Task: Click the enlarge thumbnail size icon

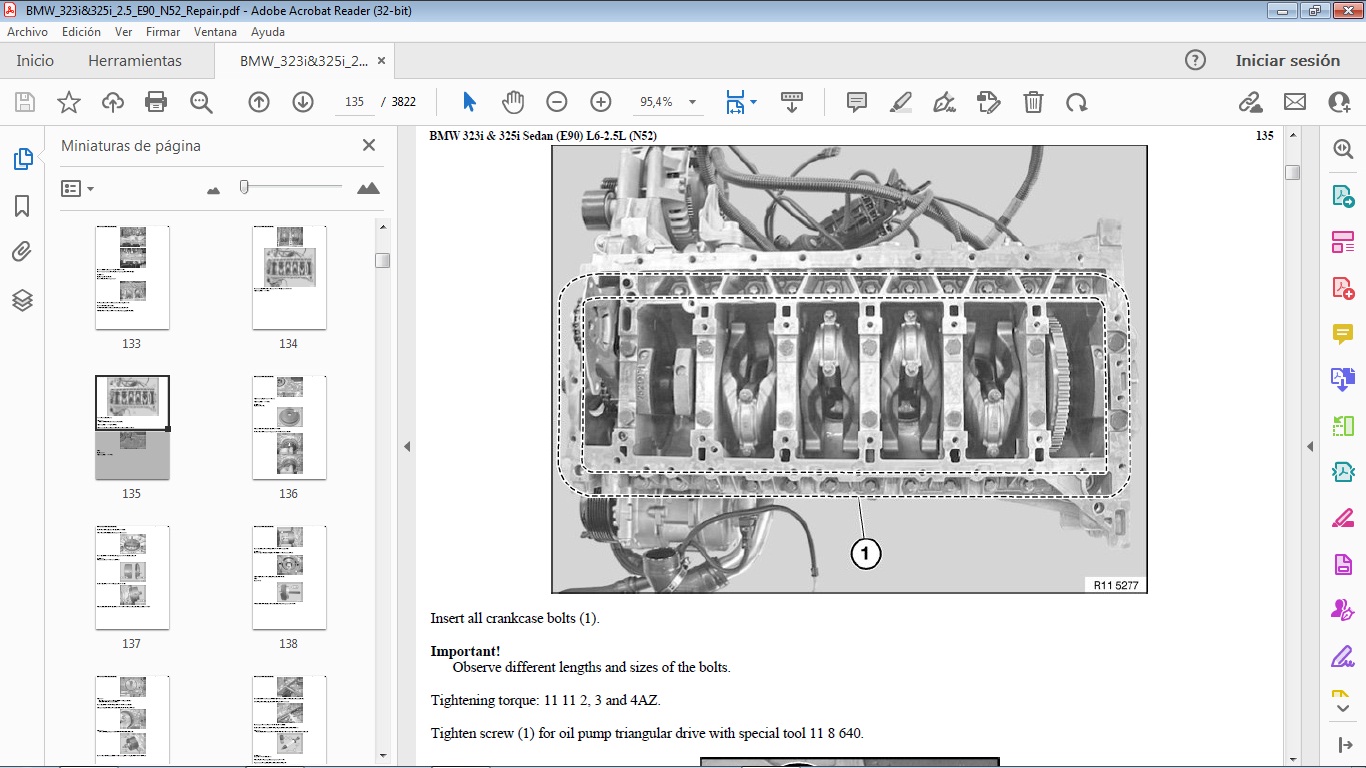Action: tap(368, 188)
